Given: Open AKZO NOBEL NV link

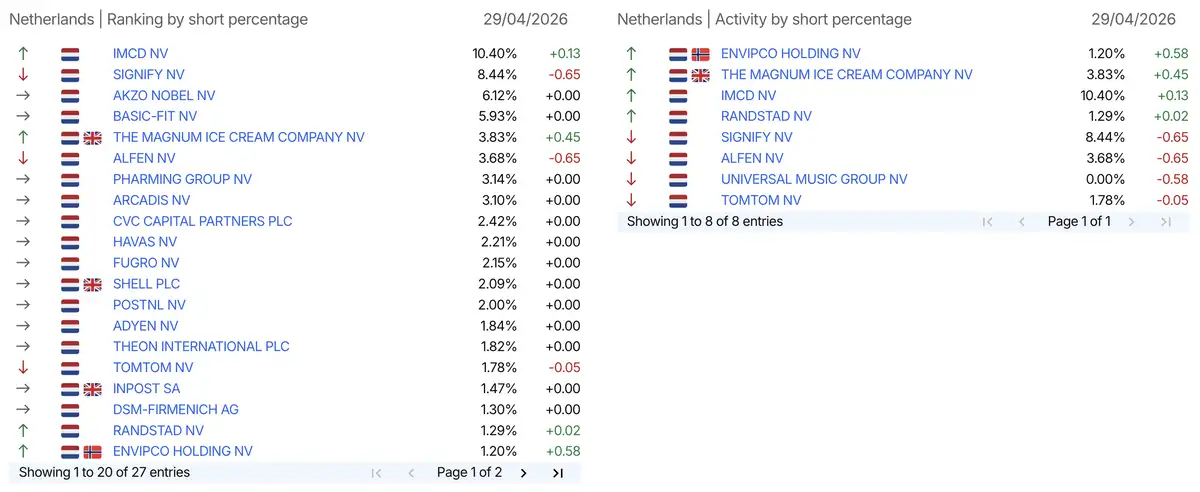Looking at the screenshot, I should point(164,96).
